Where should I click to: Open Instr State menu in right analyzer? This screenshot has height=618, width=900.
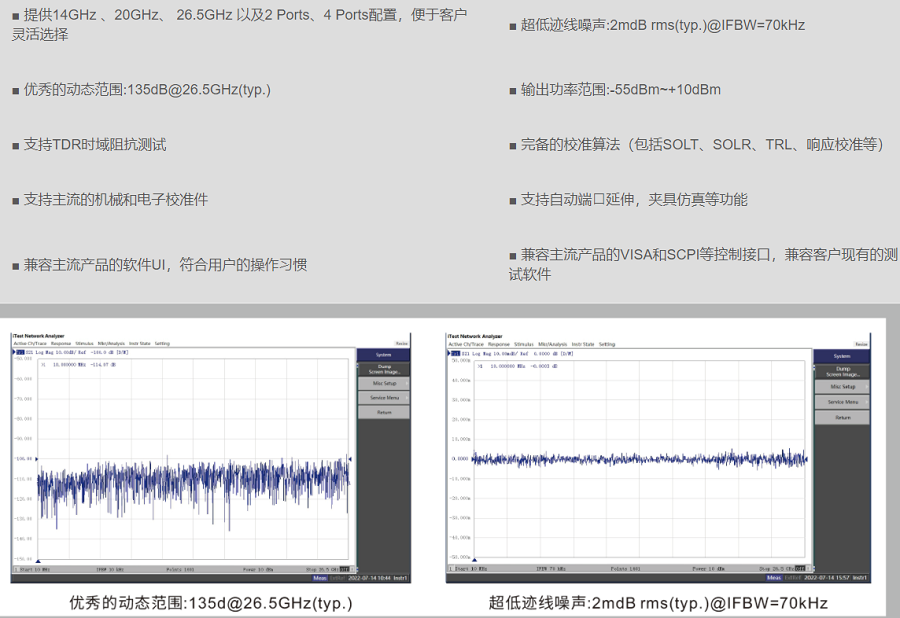click(x=582, y=344)
